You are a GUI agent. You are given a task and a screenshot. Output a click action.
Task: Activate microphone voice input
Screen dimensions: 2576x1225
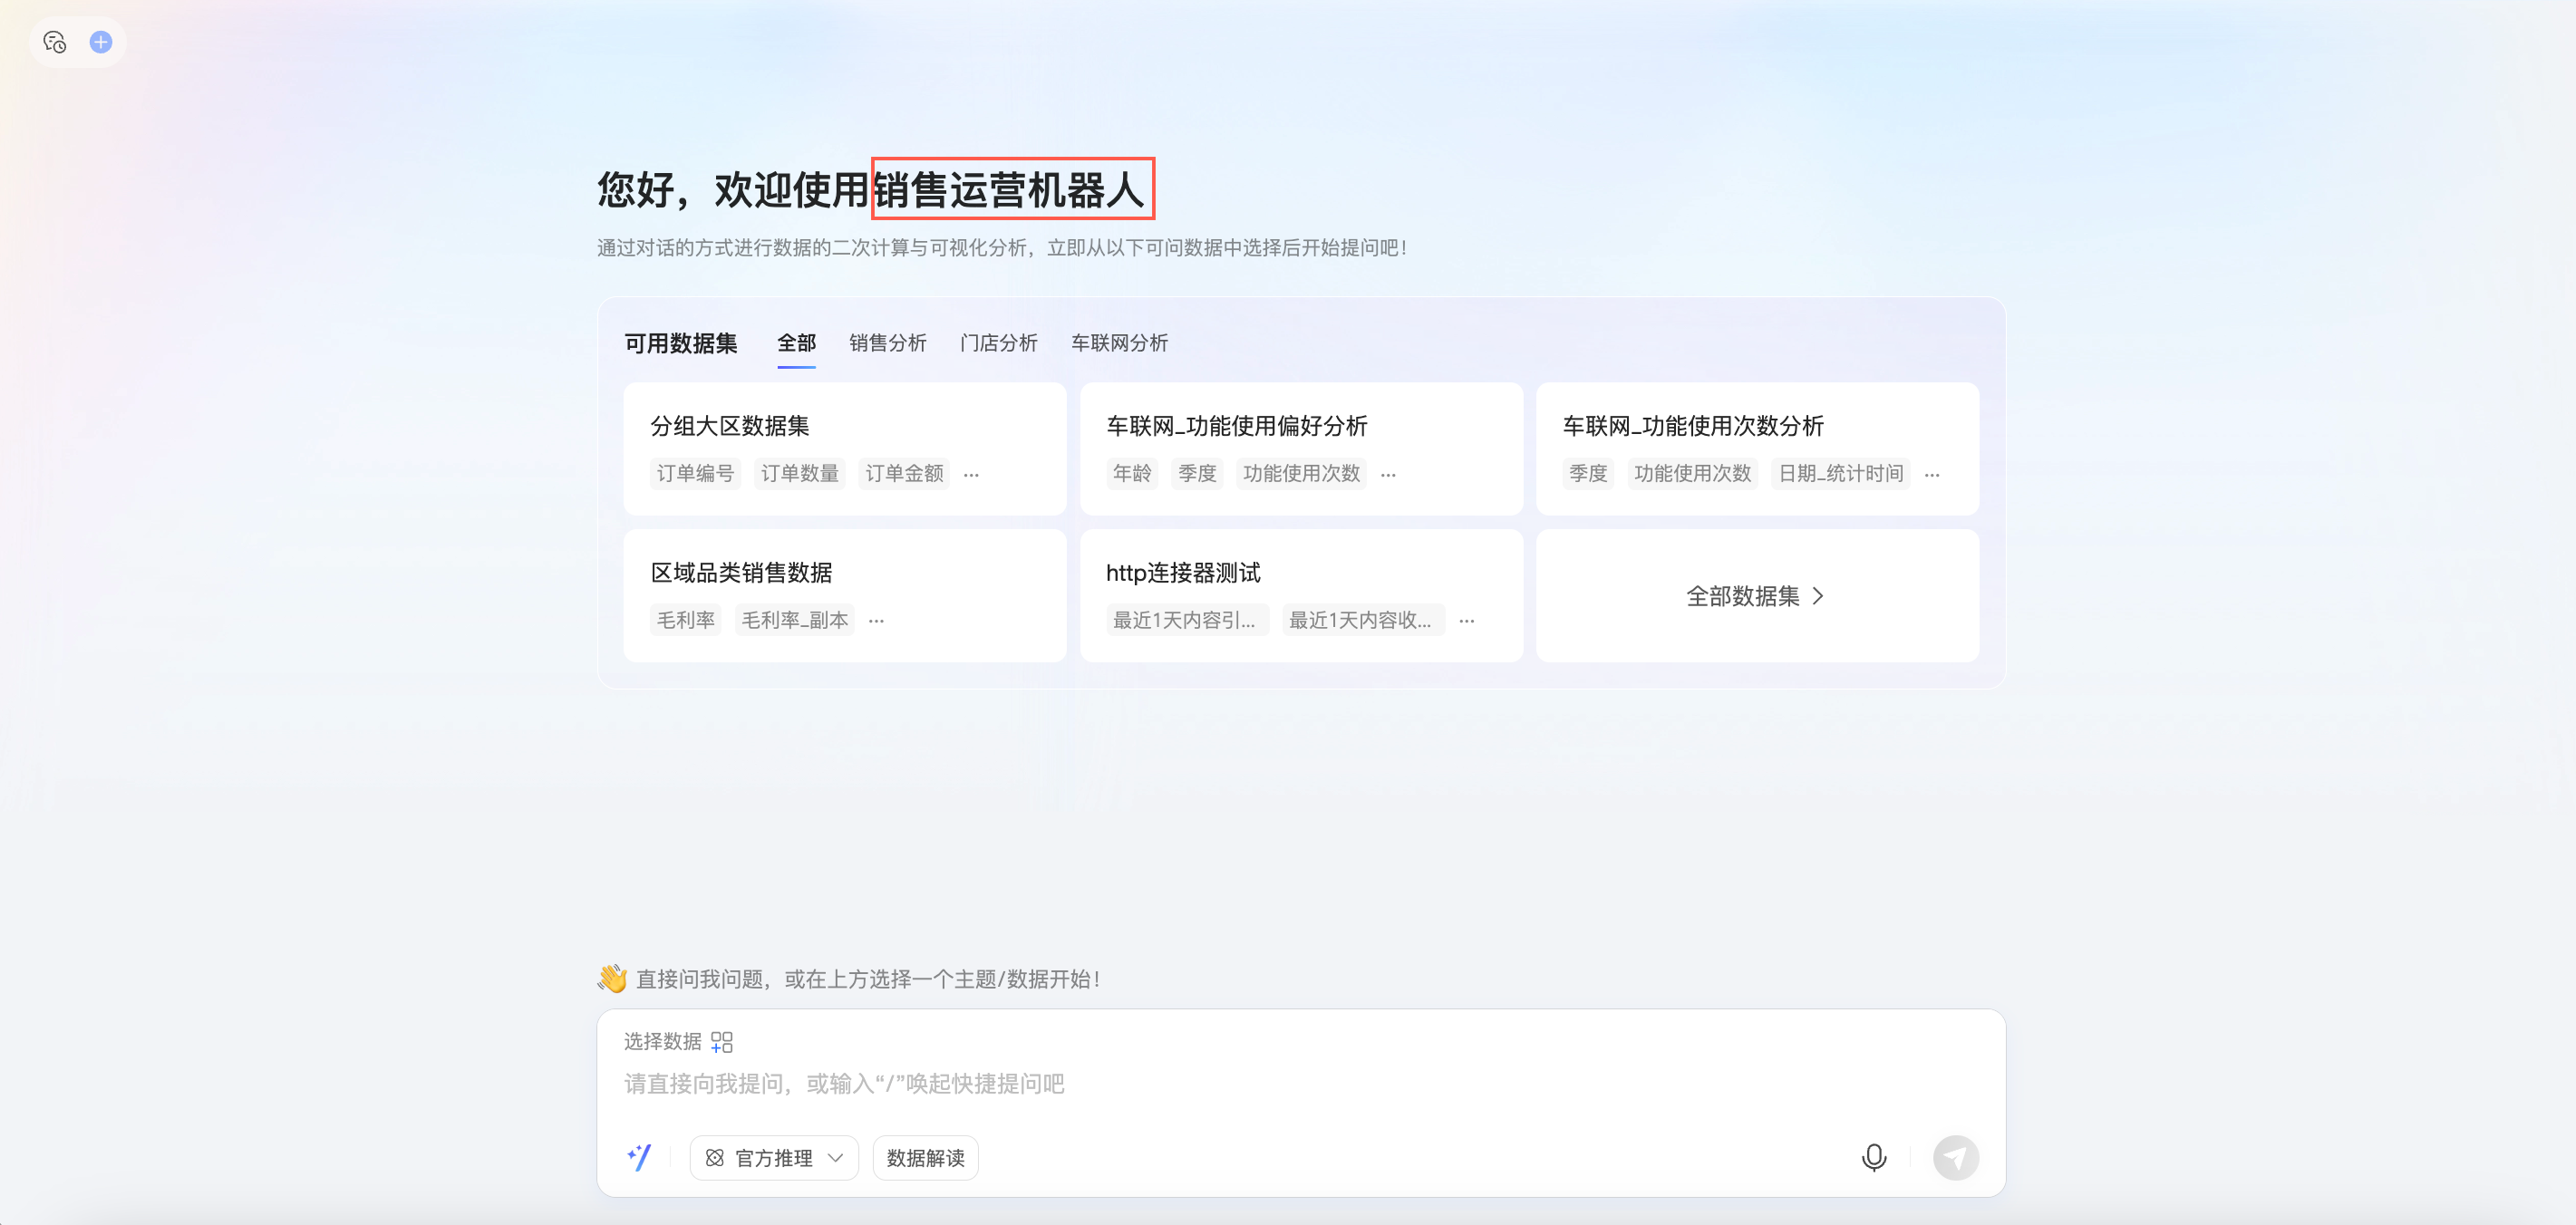pyautogui.click(x=1874, y=1157)
